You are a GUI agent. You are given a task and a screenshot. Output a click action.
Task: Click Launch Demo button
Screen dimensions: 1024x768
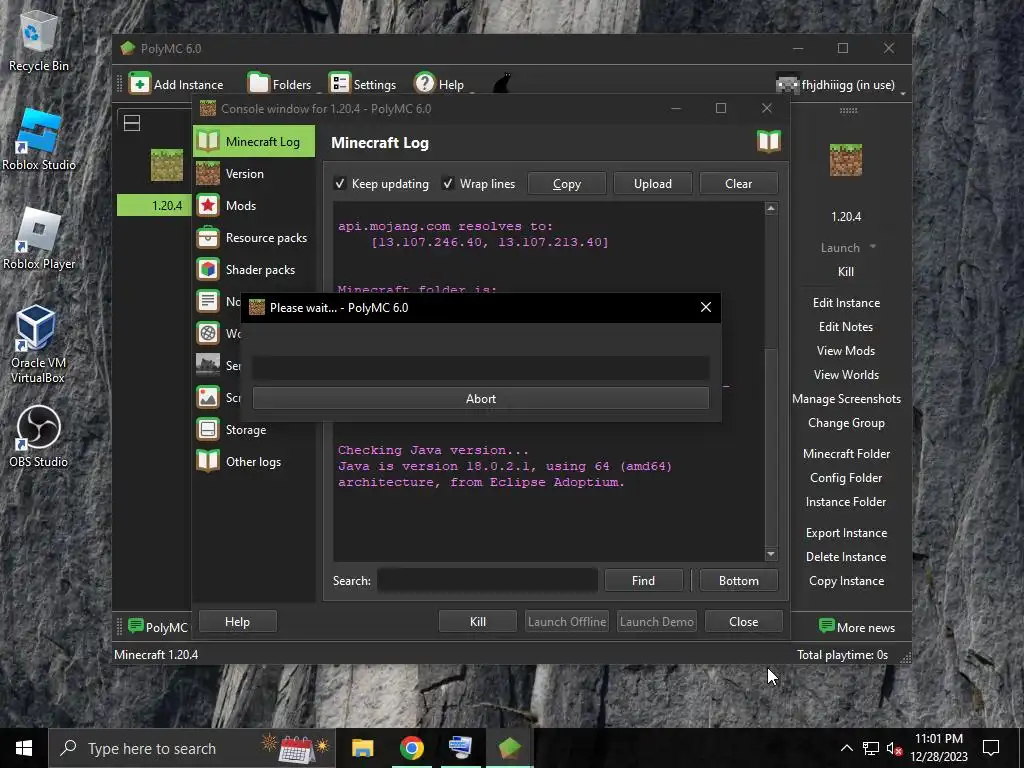[656, 622]
